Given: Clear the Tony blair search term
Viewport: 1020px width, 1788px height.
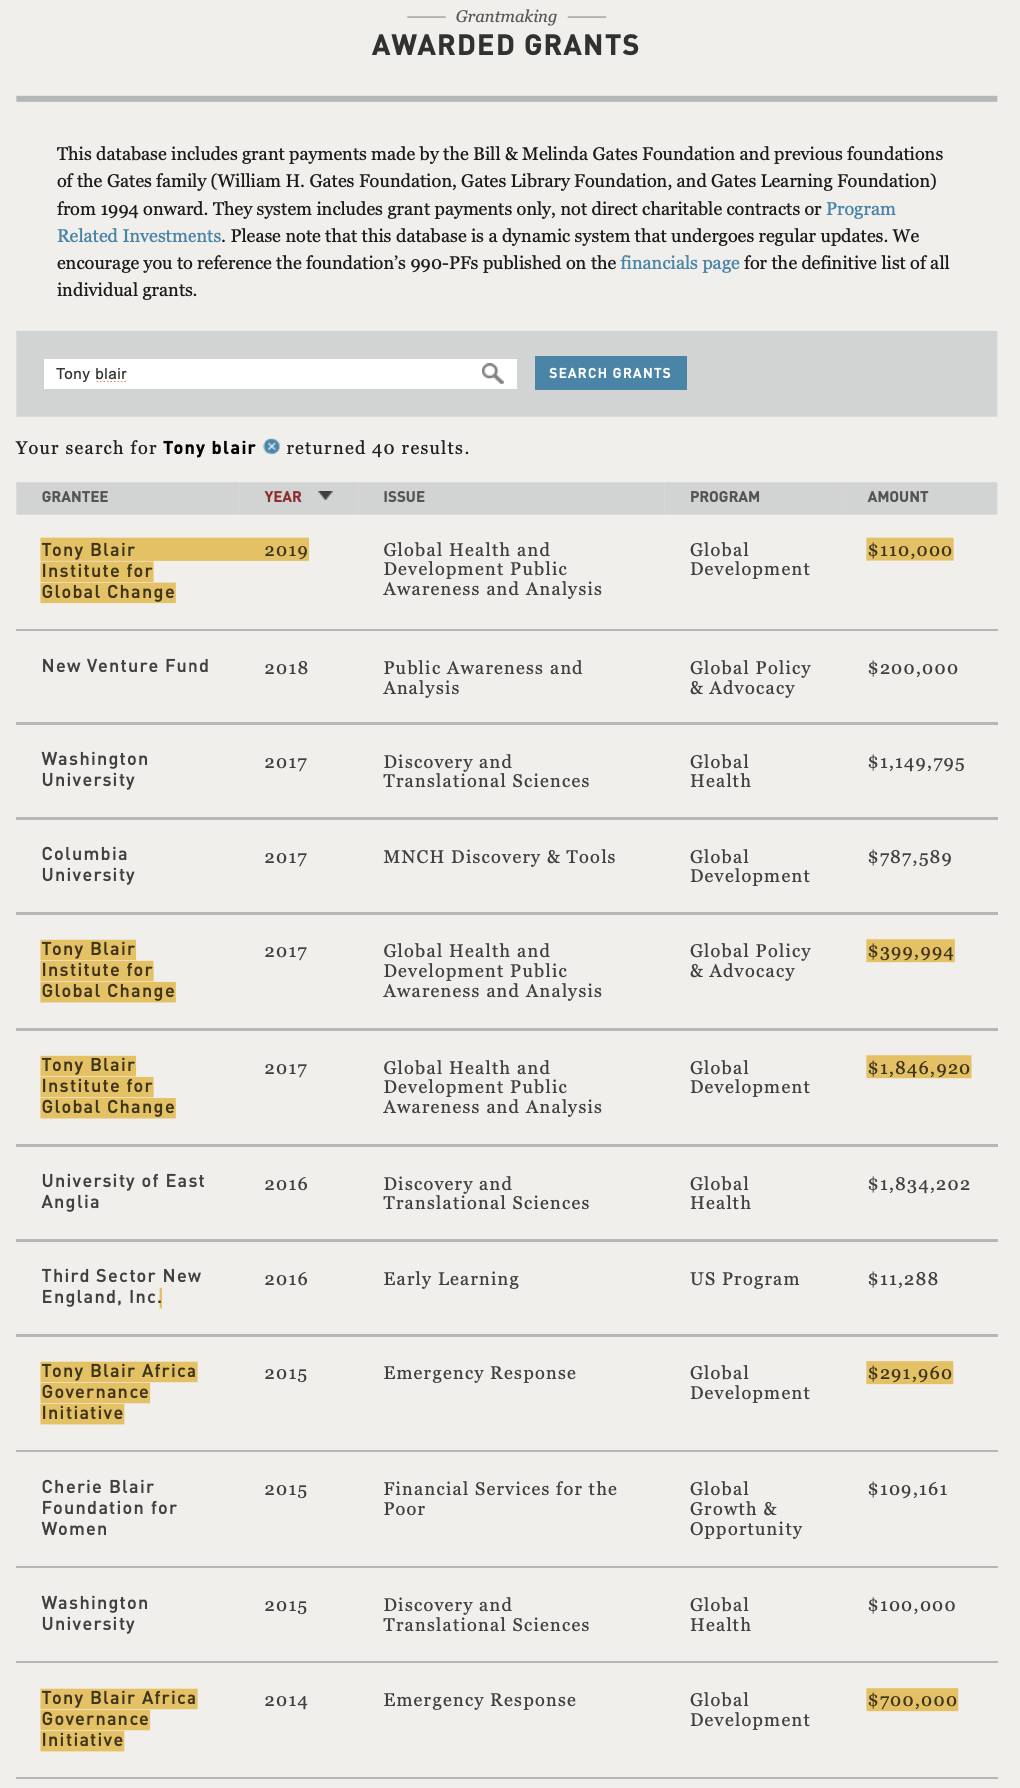Looking at the screenshot, I should coord(271,447).
